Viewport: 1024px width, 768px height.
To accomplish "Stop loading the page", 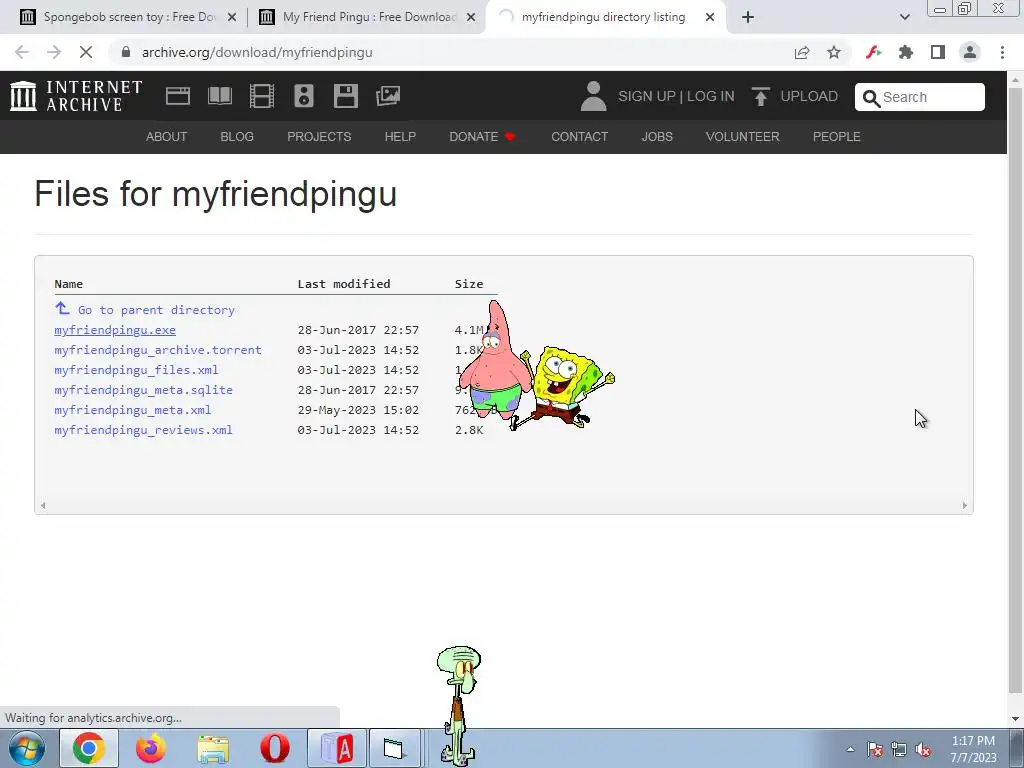I will (86, 52).
